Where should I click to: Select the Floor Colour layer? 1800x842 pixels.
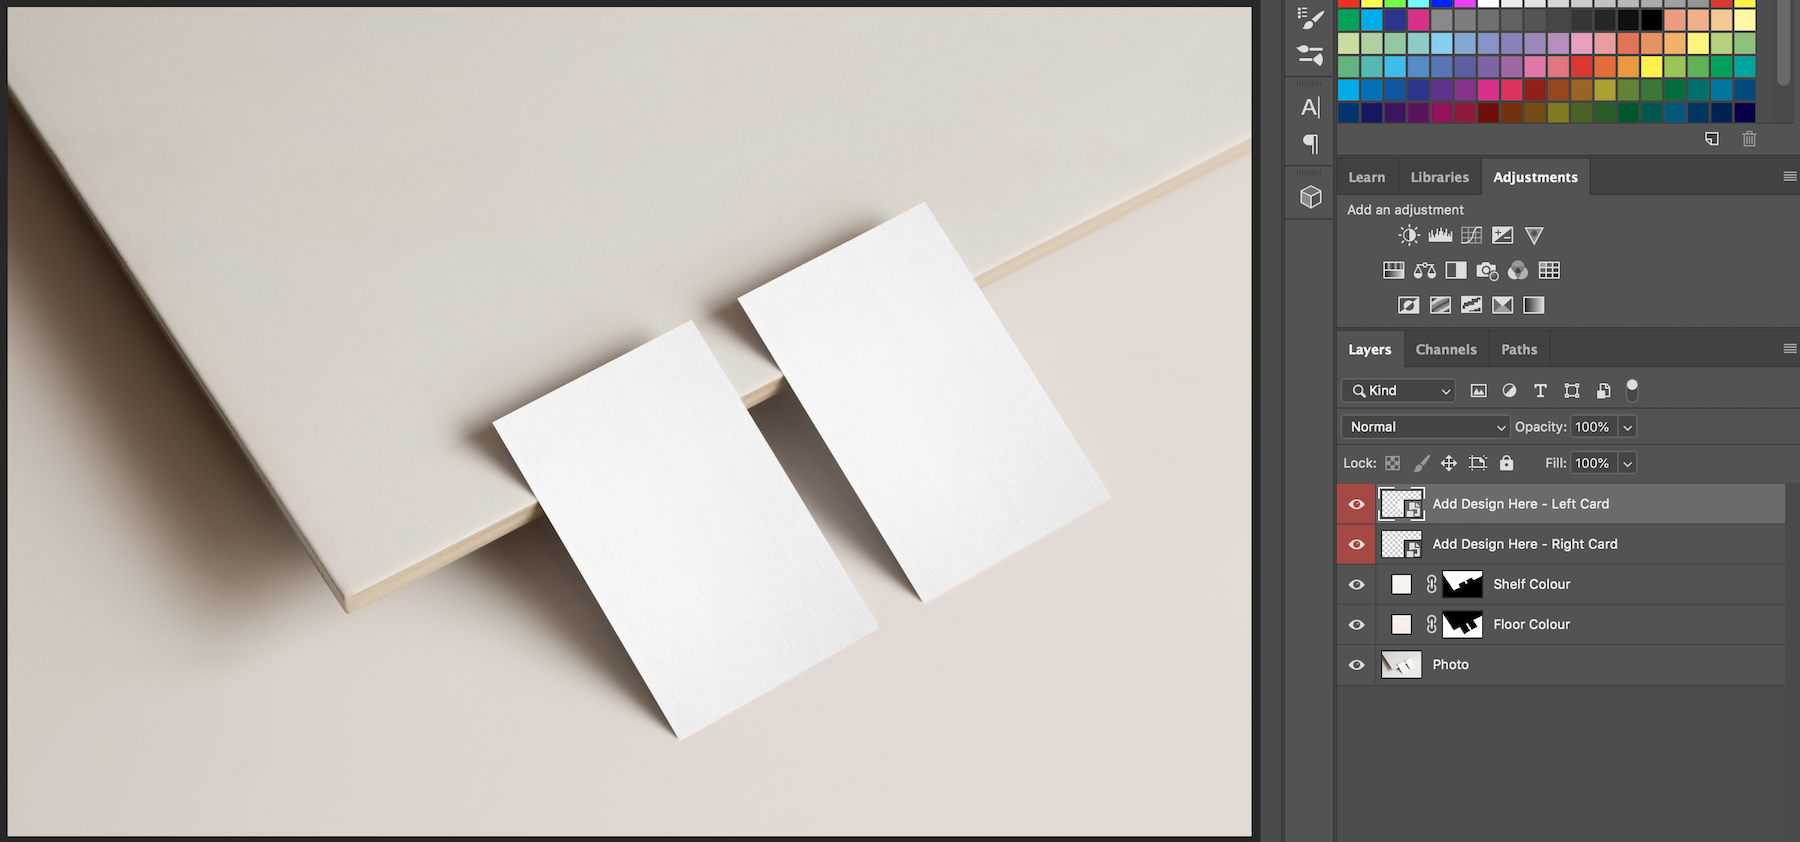click(x=1531, y=625)
